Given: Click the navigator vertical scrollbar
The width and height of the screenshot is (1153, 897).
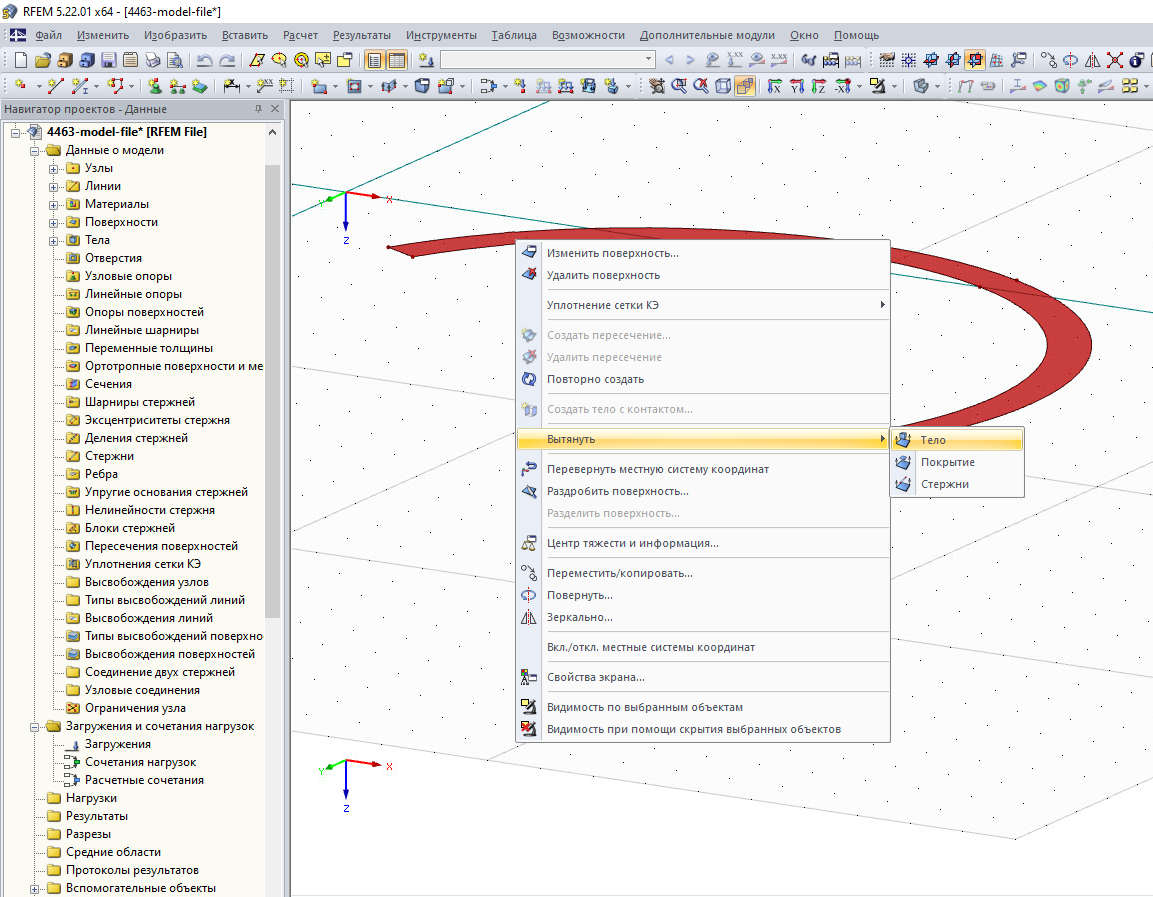Looking at the screenshot, I should coord(272,390).
